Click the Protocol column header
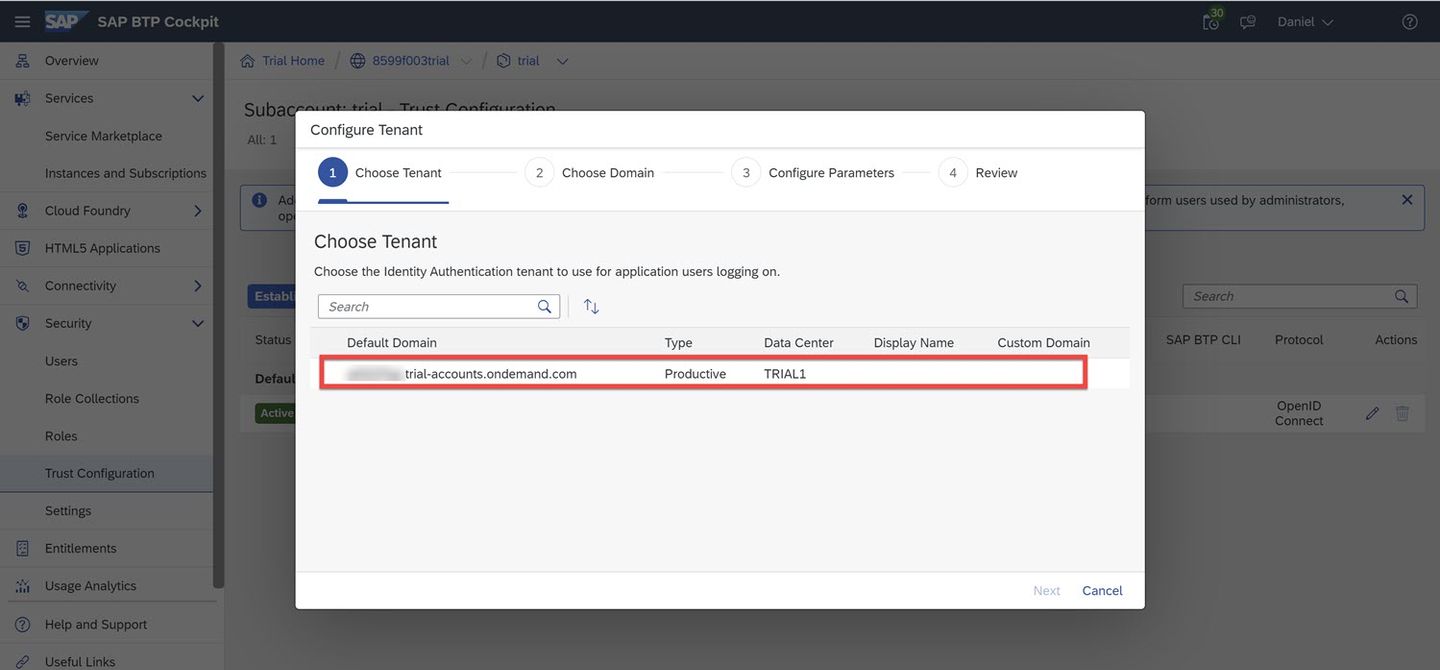Viewport: 1440px width, 670px height. (x=1299, y=340)
